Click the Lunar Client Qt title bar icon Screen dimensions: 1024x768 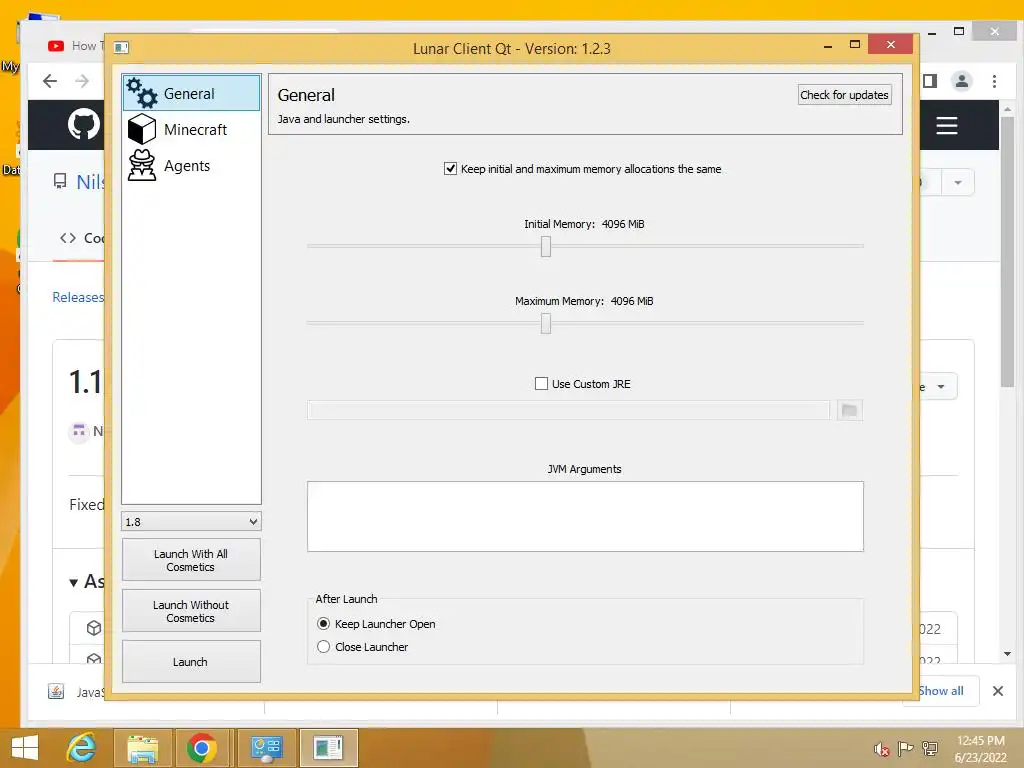[x=121, y=48]
